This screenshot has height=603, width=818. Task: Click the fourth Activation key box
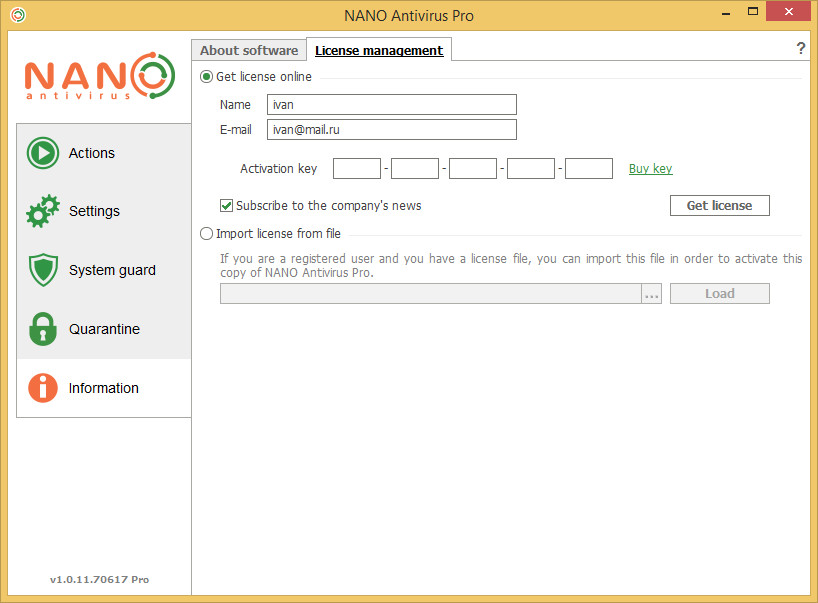pyautogui.click(x=531, y=168)
